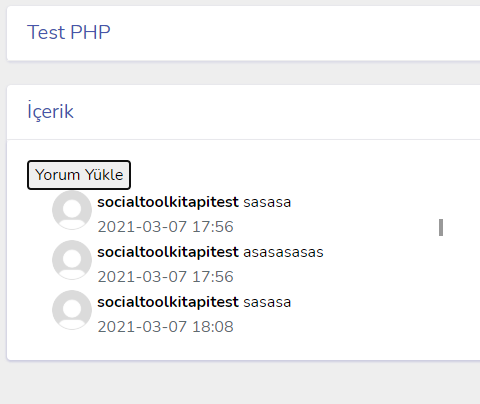Click avatar of the 18:08 comment
This screenshot has height=404, width=480.
click(x=72, y=310)
